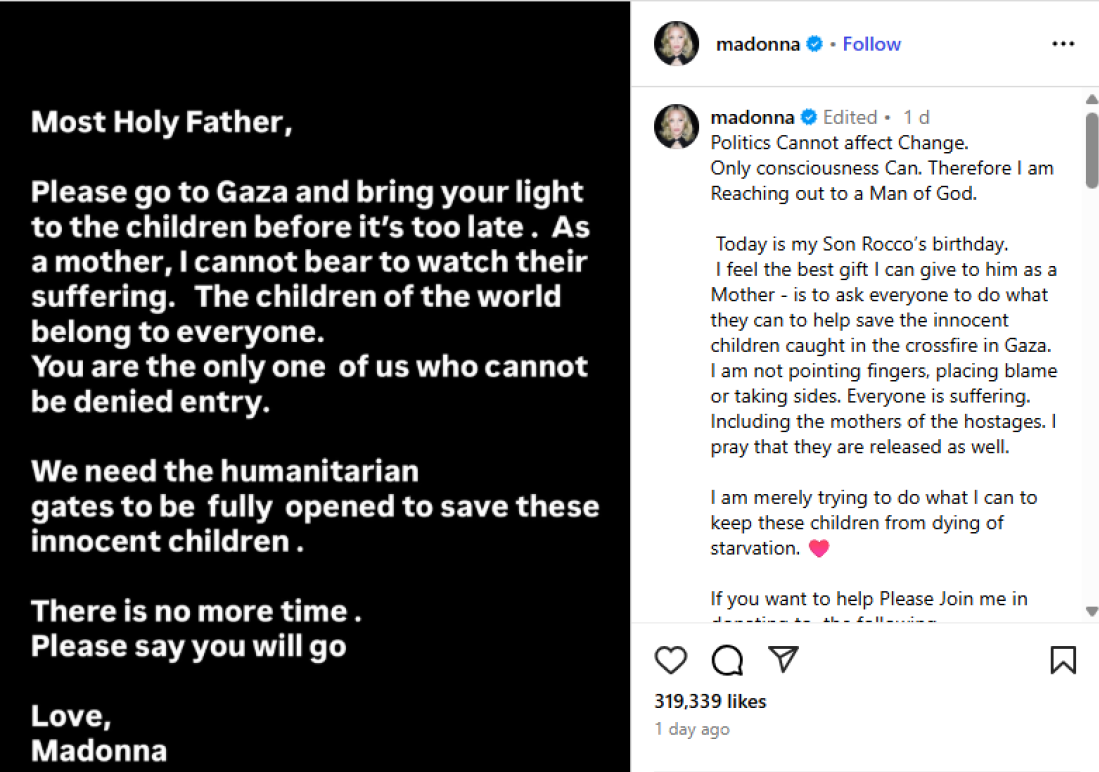Click the avatar beside the caption text
This screenshot has width=1099, height=772.
[x=676, y=127]
